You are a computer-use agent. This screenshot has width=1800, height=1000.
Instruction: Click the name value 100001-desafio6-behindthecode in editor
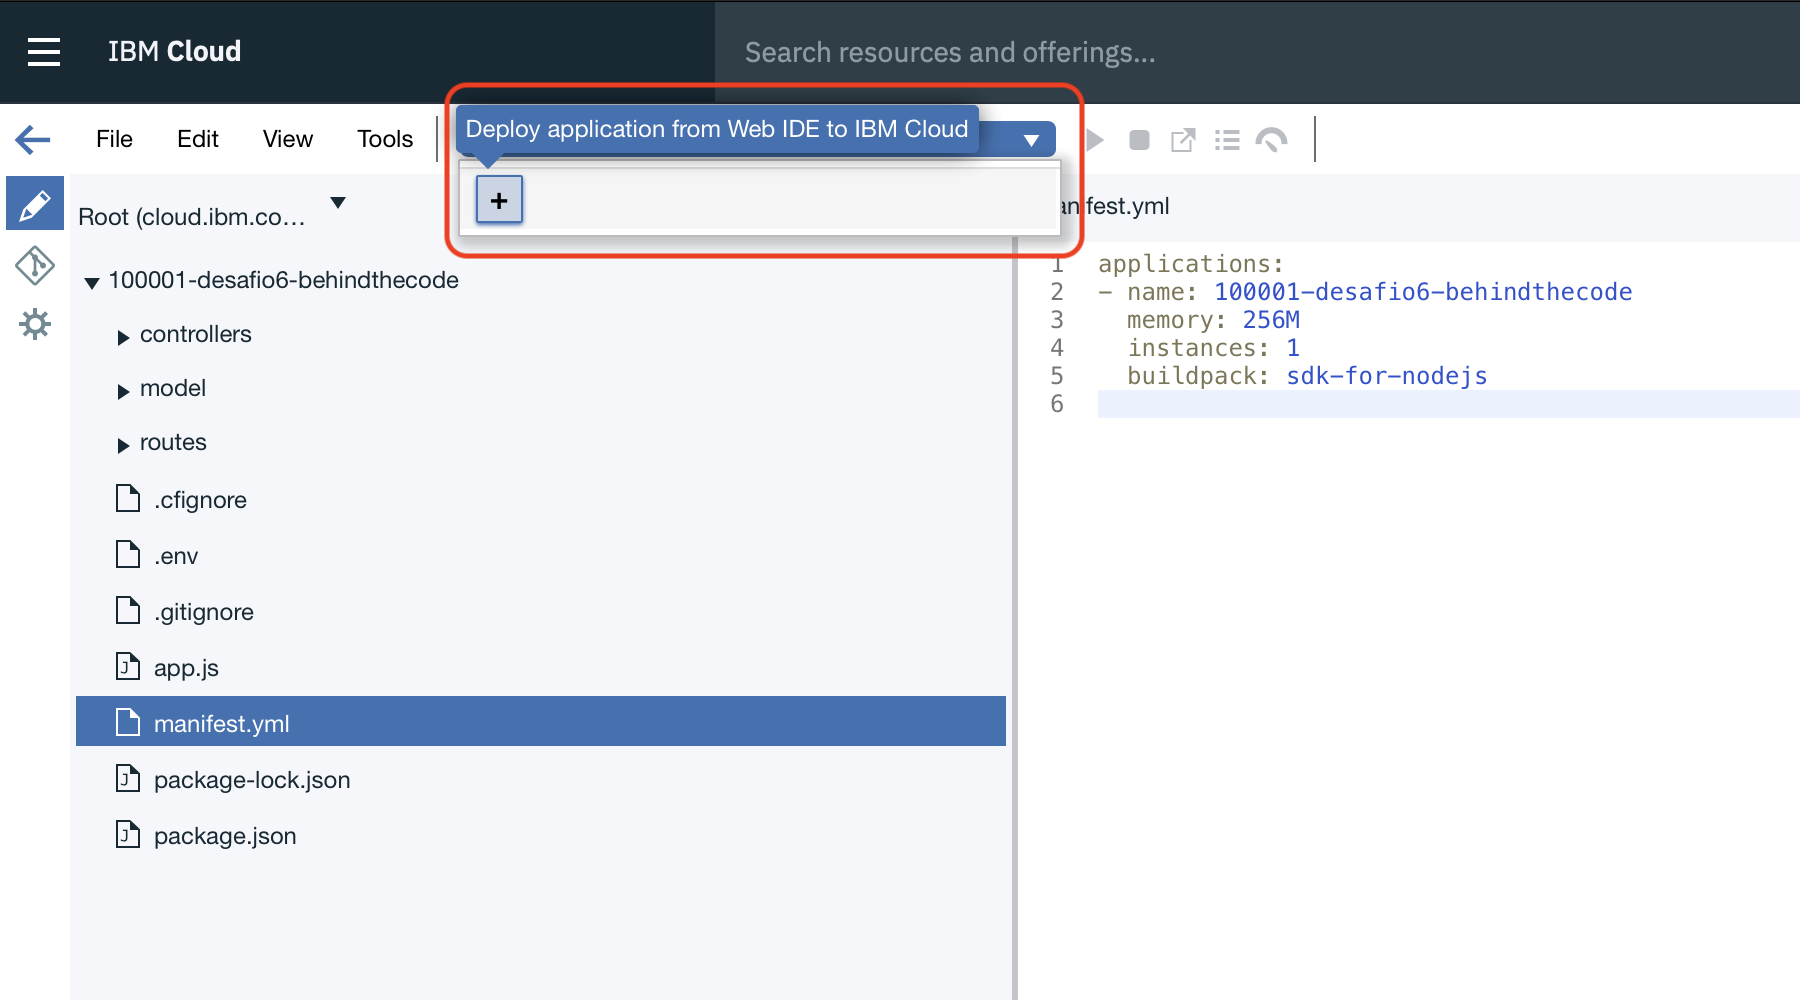(1423, 292)
